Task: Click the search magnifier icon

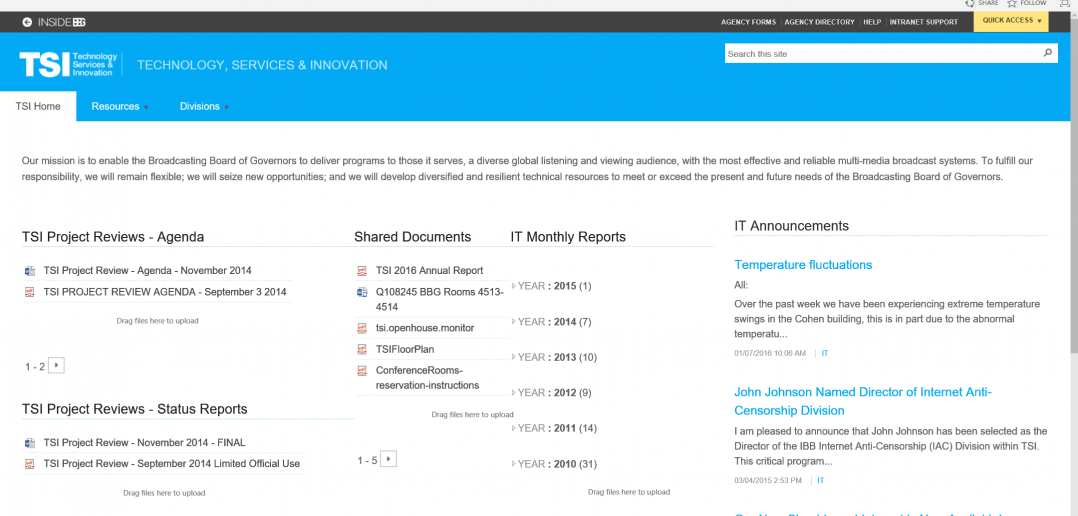Action: [x=1048, y=53]
